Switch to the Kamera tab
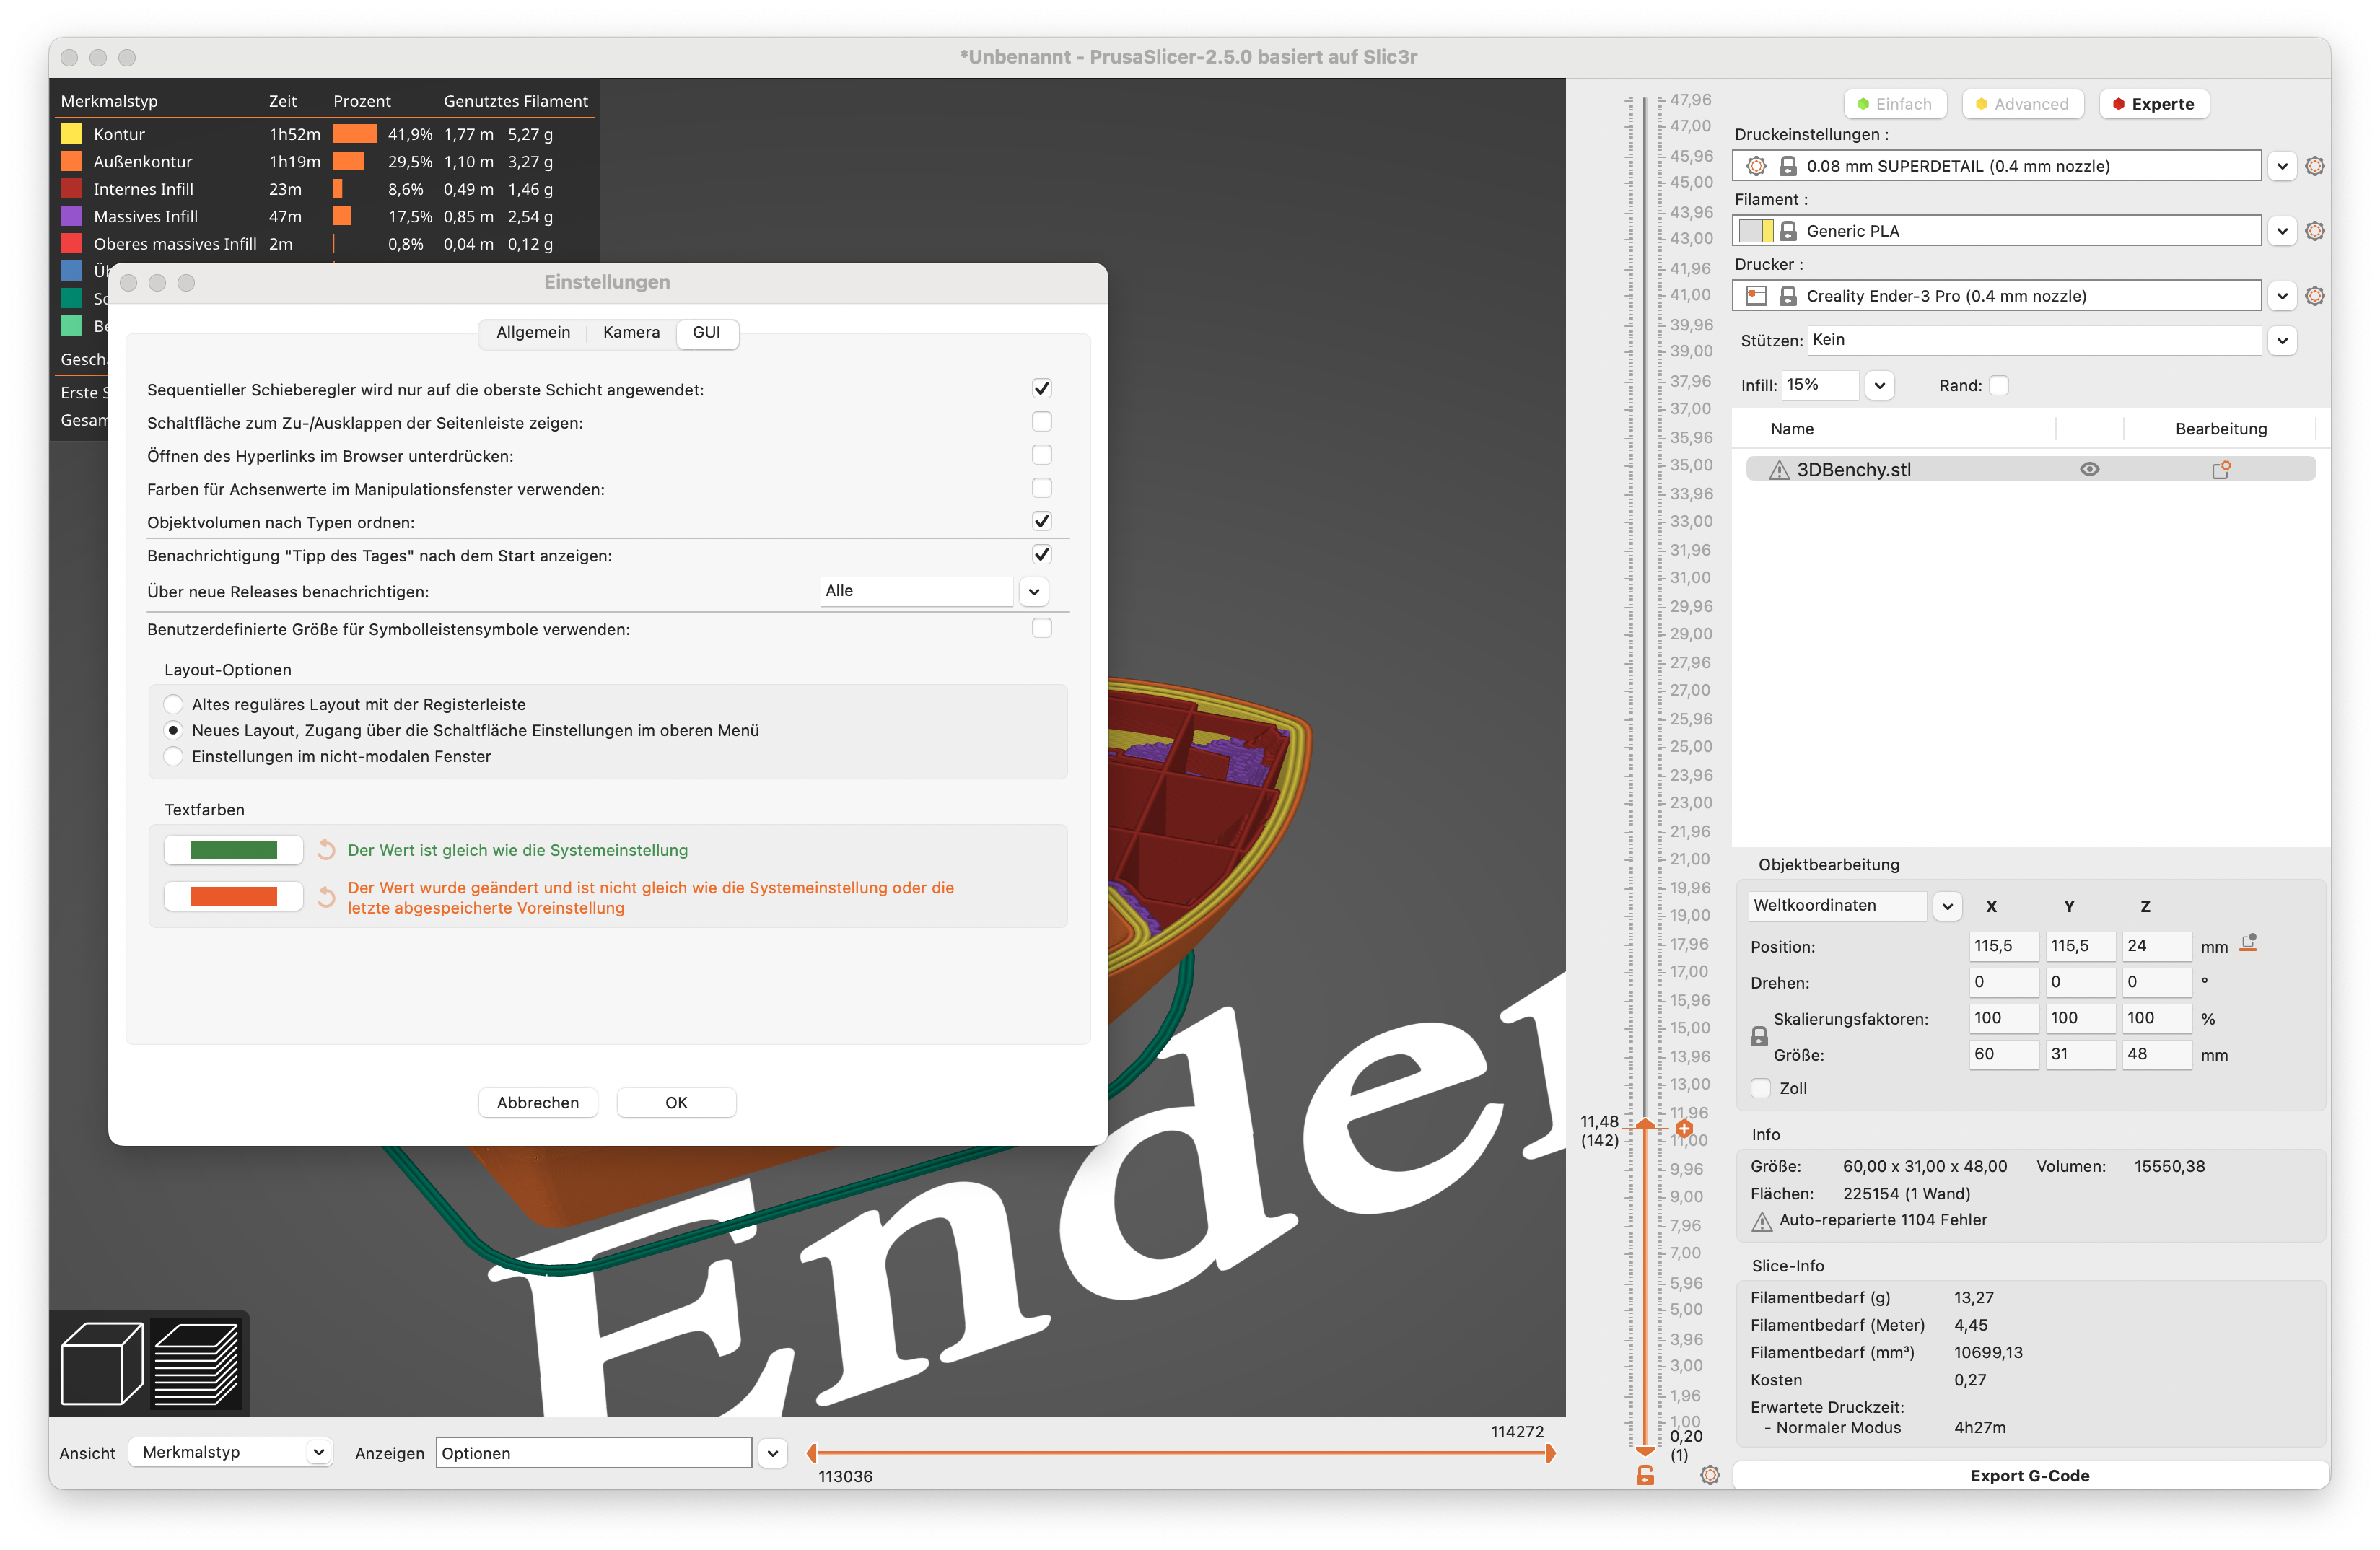Viewport: 2380px width, 1550px height. [631, 332]
